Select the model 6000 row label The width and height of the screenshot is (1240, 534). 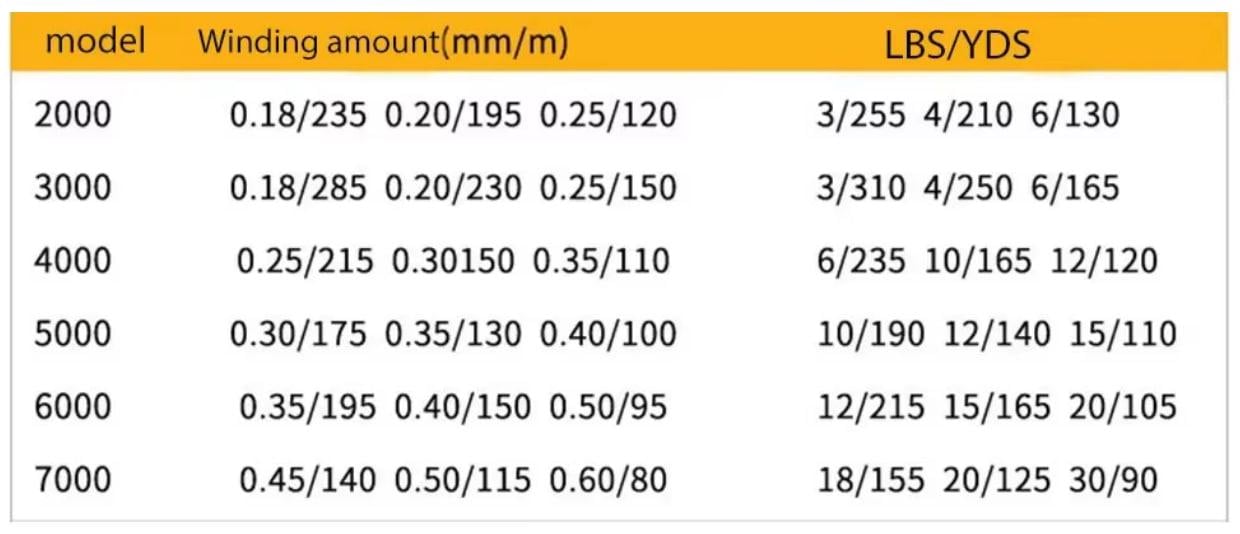coord(73,407)
